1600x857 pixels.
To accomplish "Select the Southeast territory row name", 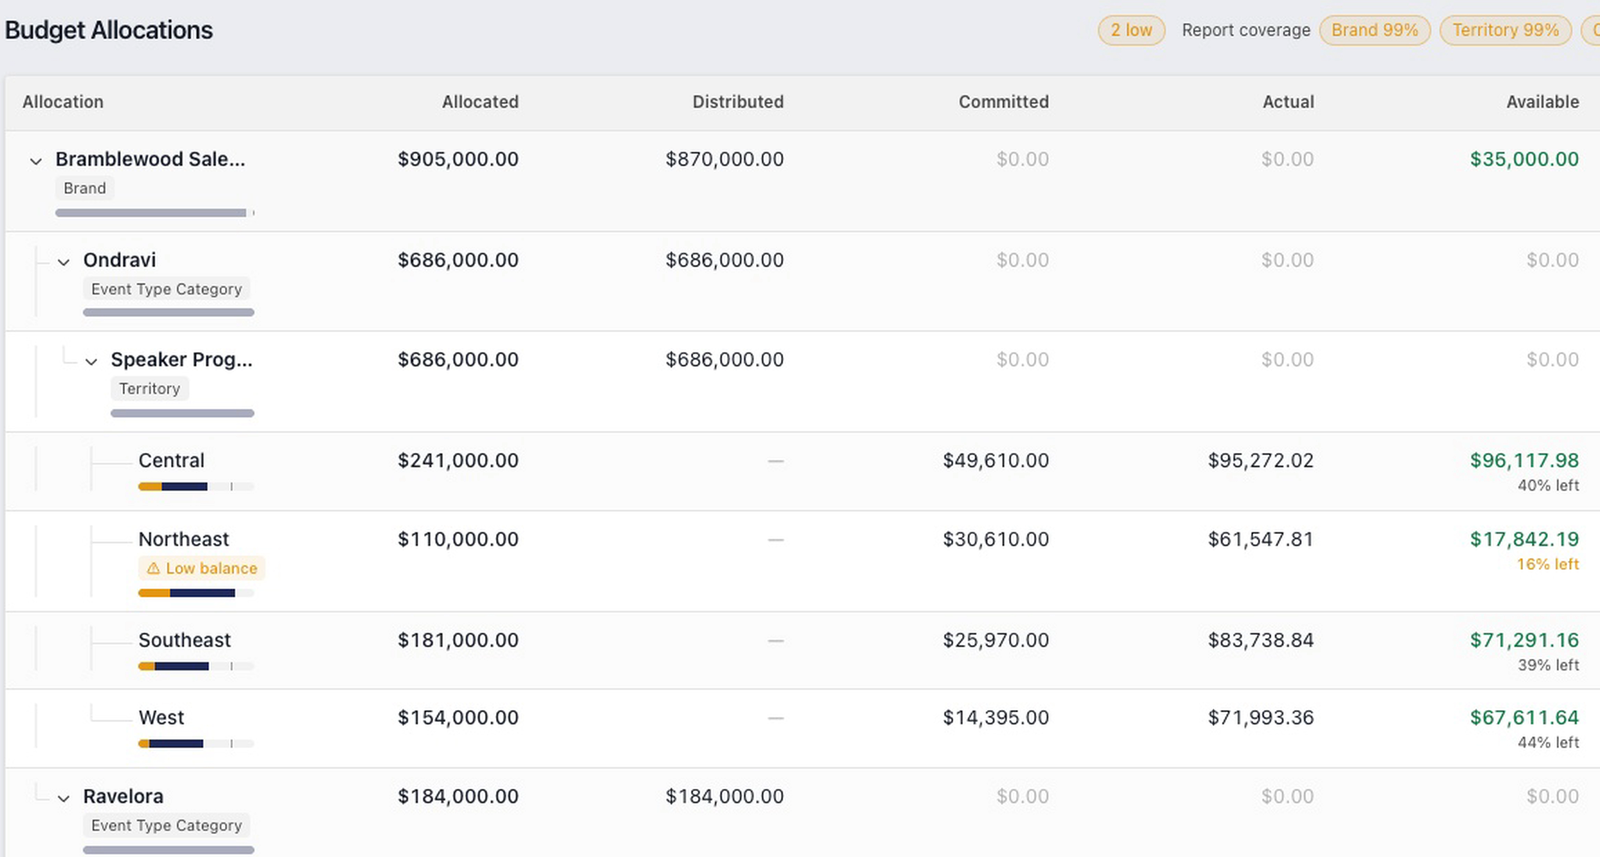I will pos(185,641).
